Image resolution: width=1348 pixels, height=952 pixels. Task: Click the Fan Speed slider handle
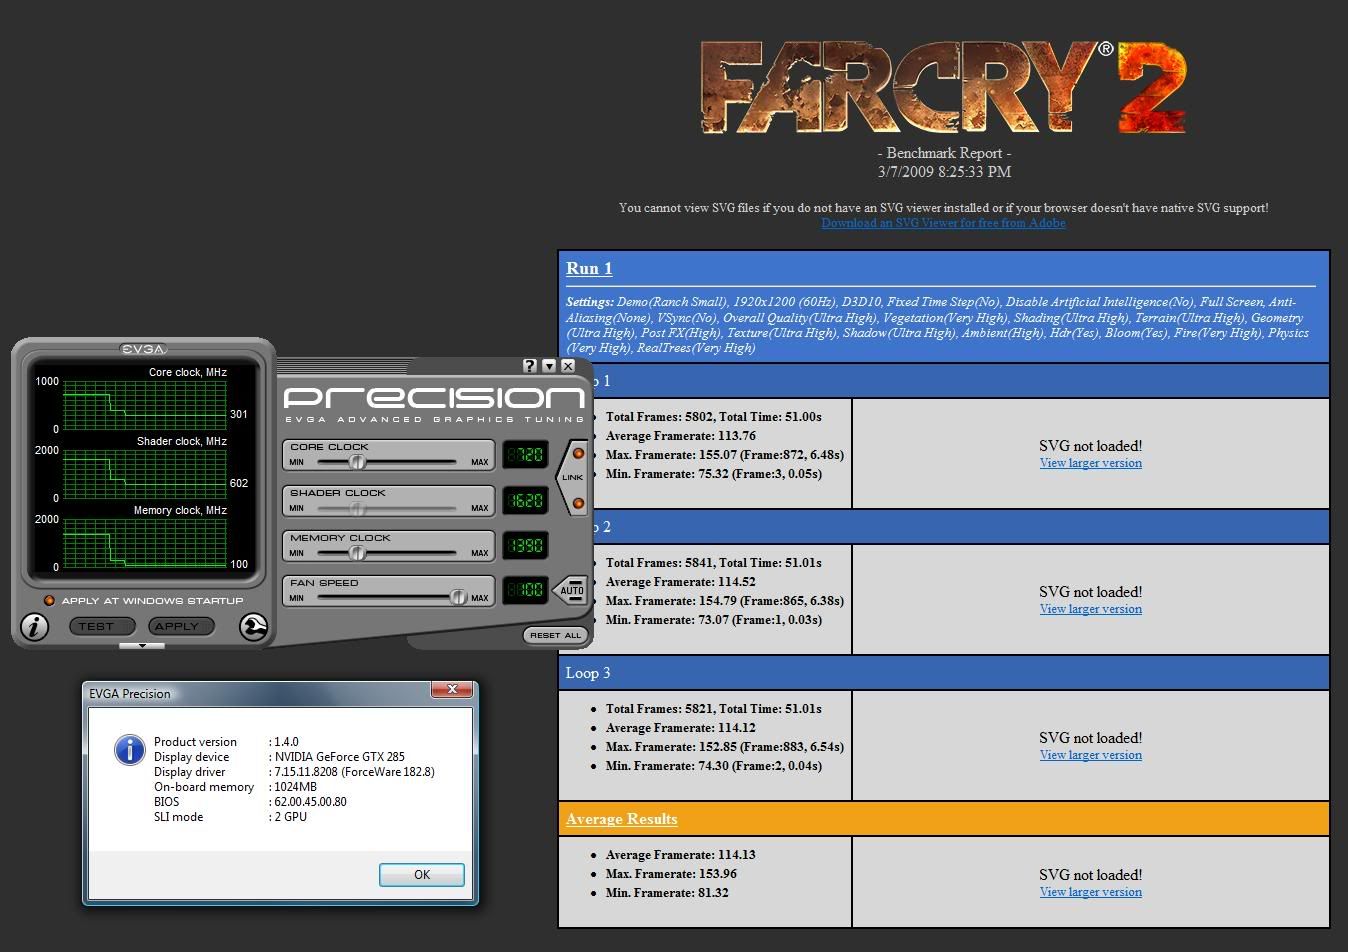[457, 597]
